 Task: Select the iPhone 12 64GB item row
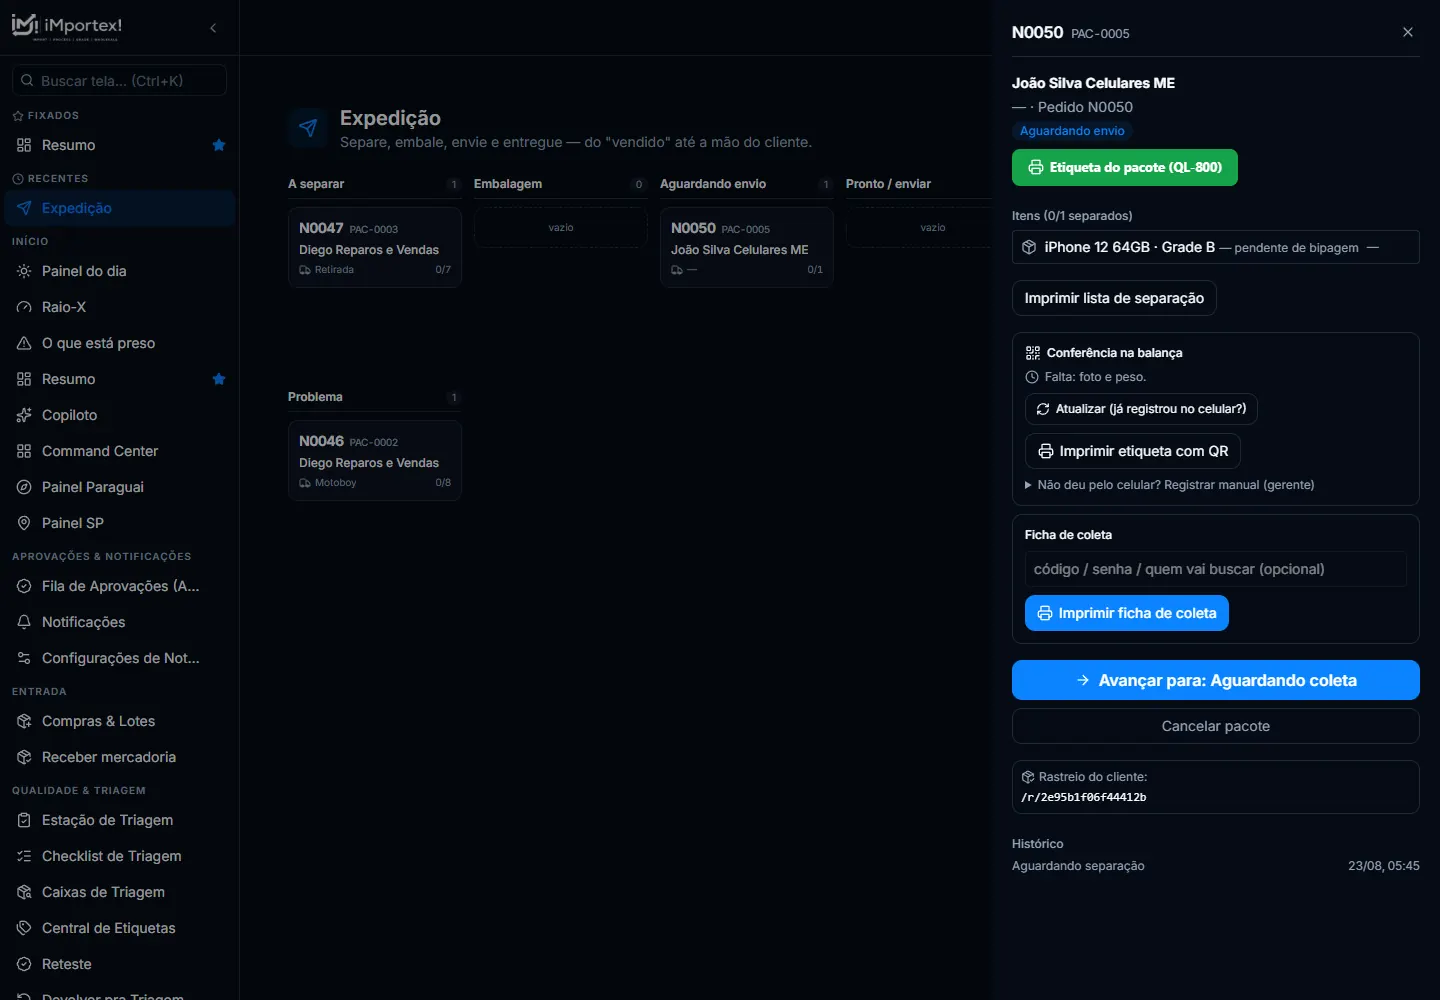pos(1216,247)
